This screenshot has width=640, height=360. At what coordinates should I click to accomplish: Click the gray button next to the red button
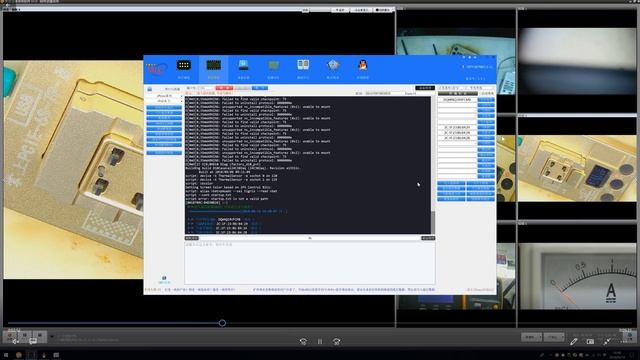[x=242, y=88]
